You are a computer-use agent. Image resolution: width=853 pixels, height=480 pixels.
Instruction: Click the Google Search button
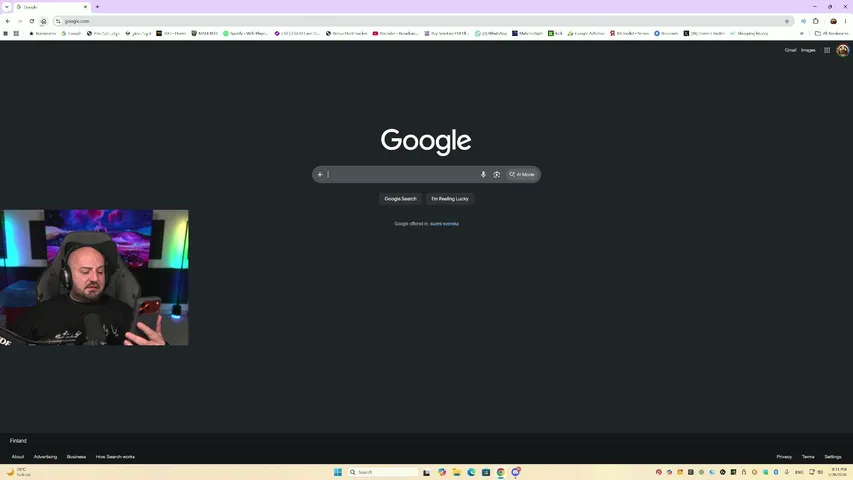[400, 199]
